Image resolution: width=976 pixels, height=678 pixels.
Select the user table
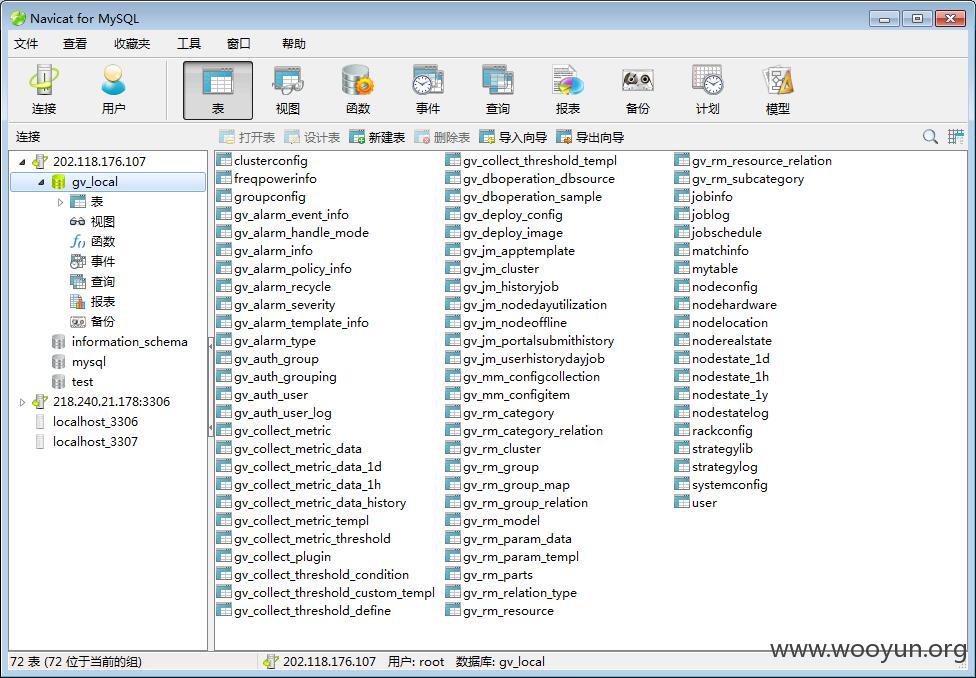click(696, 503)
